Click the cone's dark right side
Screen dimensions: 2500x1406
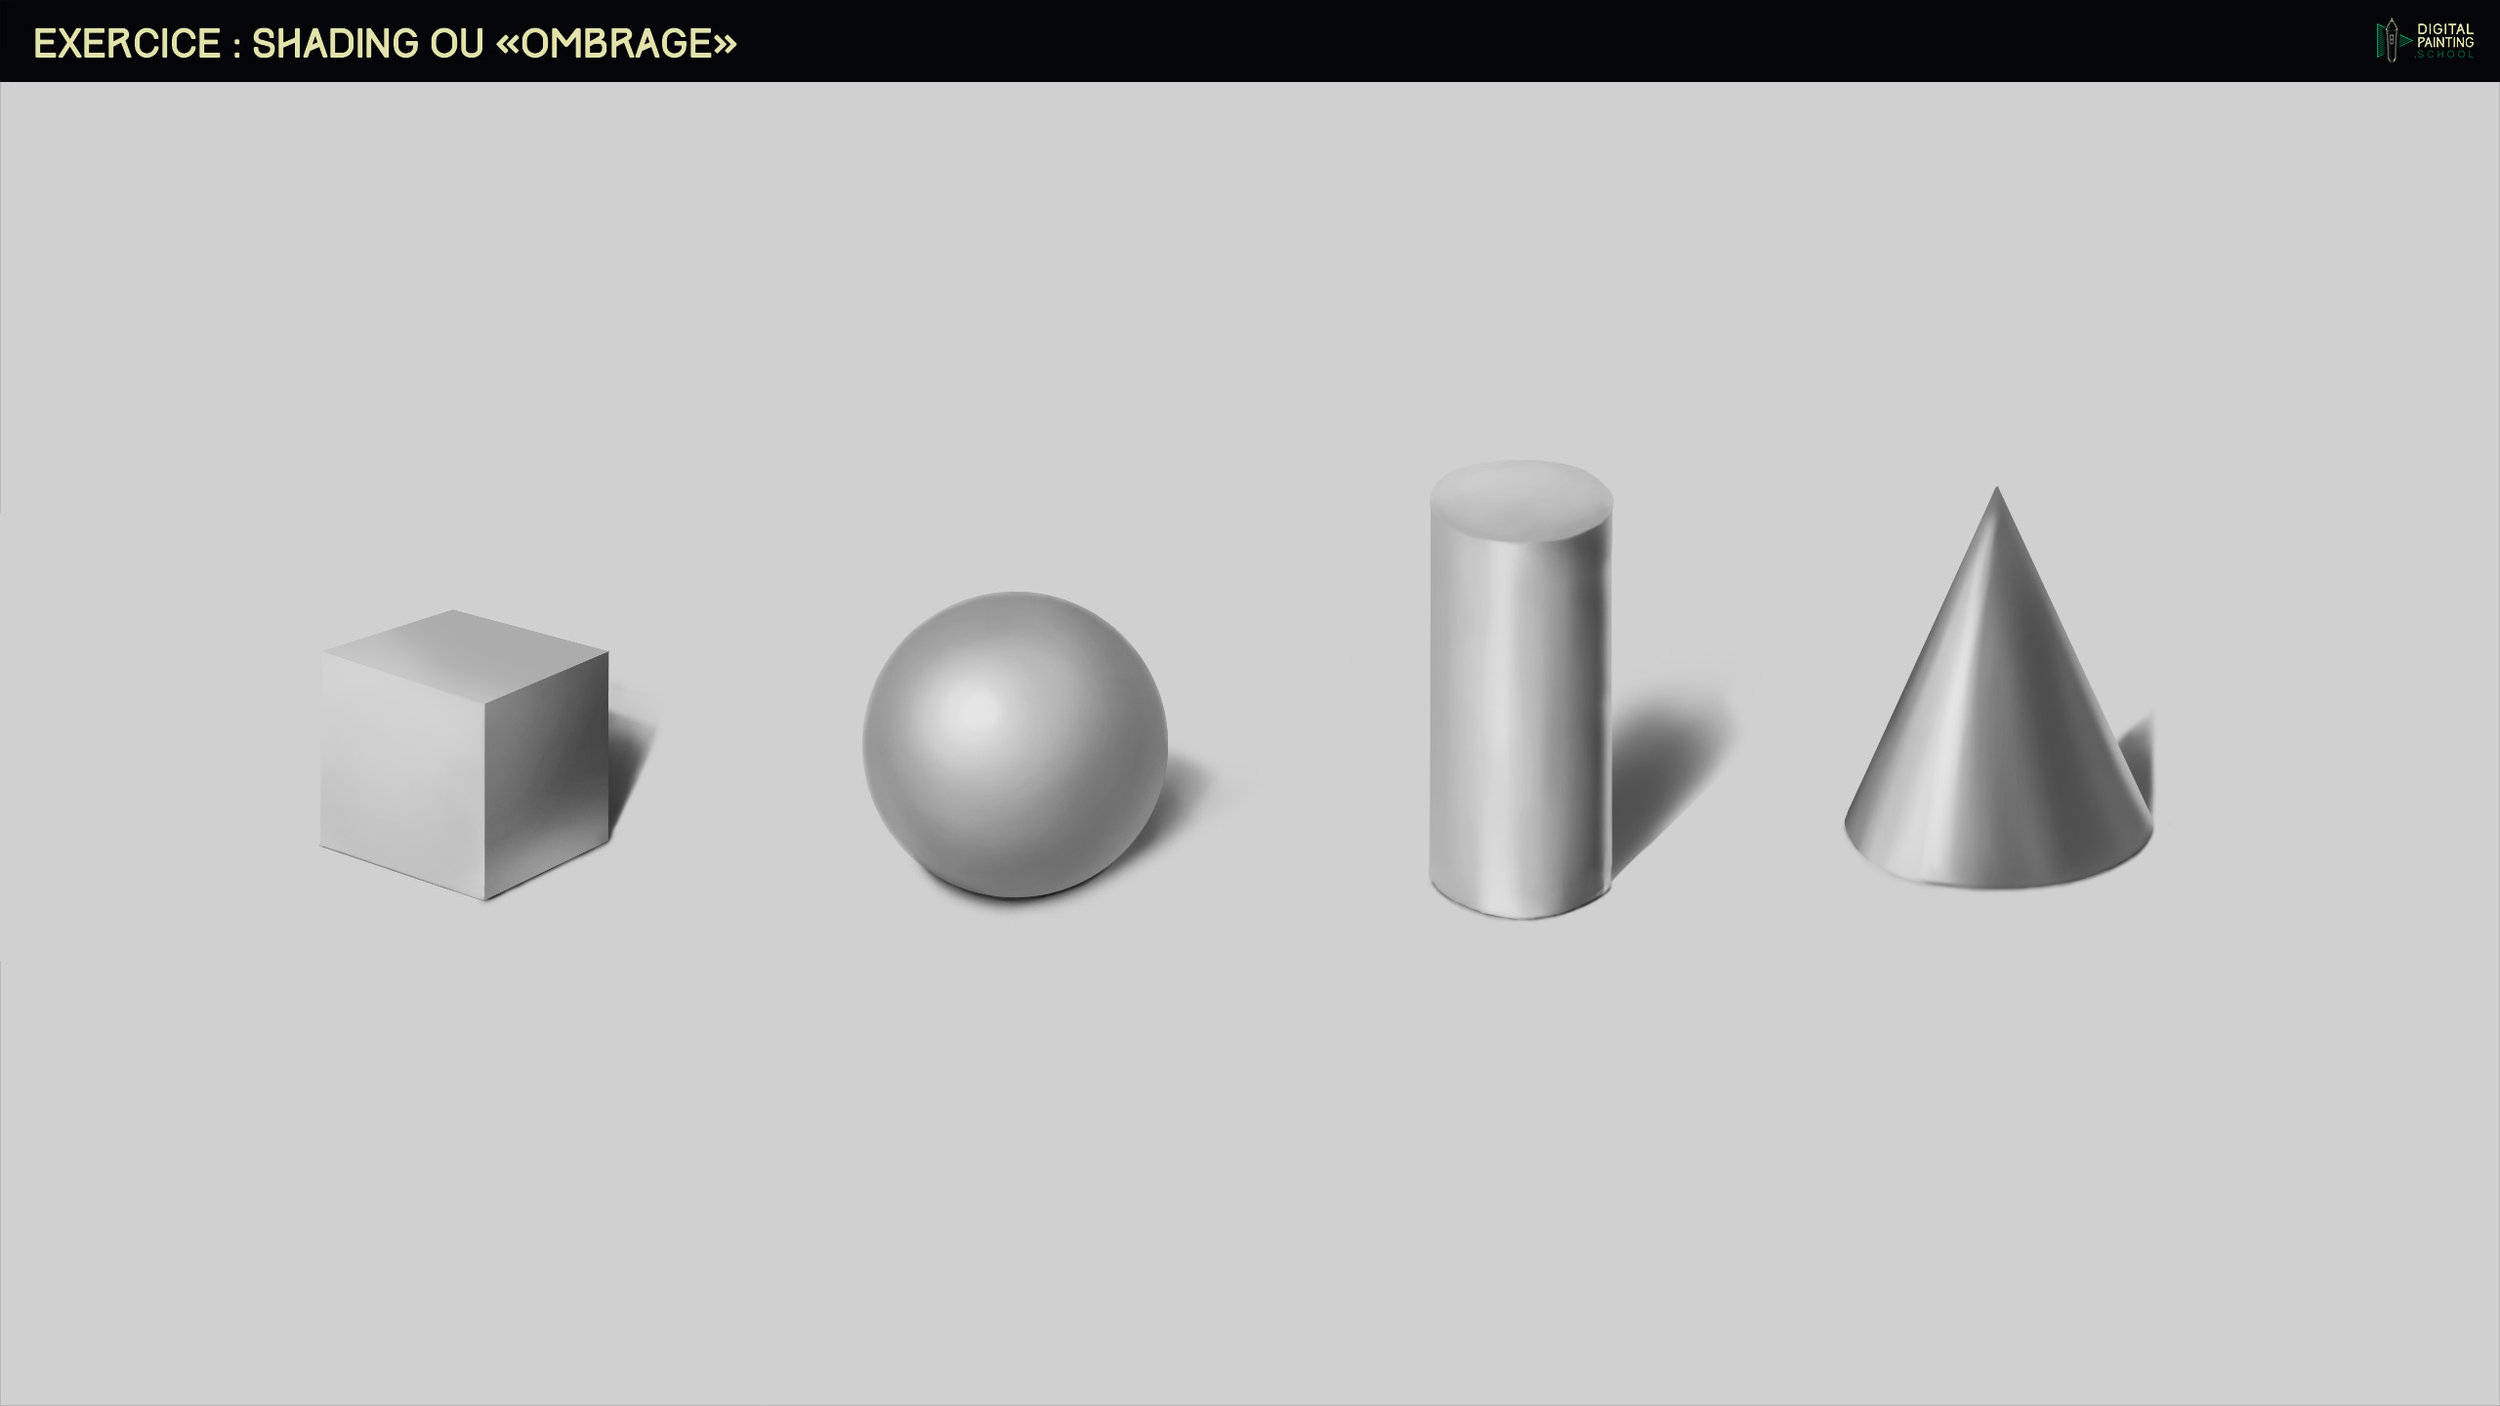click(2070, 770)
